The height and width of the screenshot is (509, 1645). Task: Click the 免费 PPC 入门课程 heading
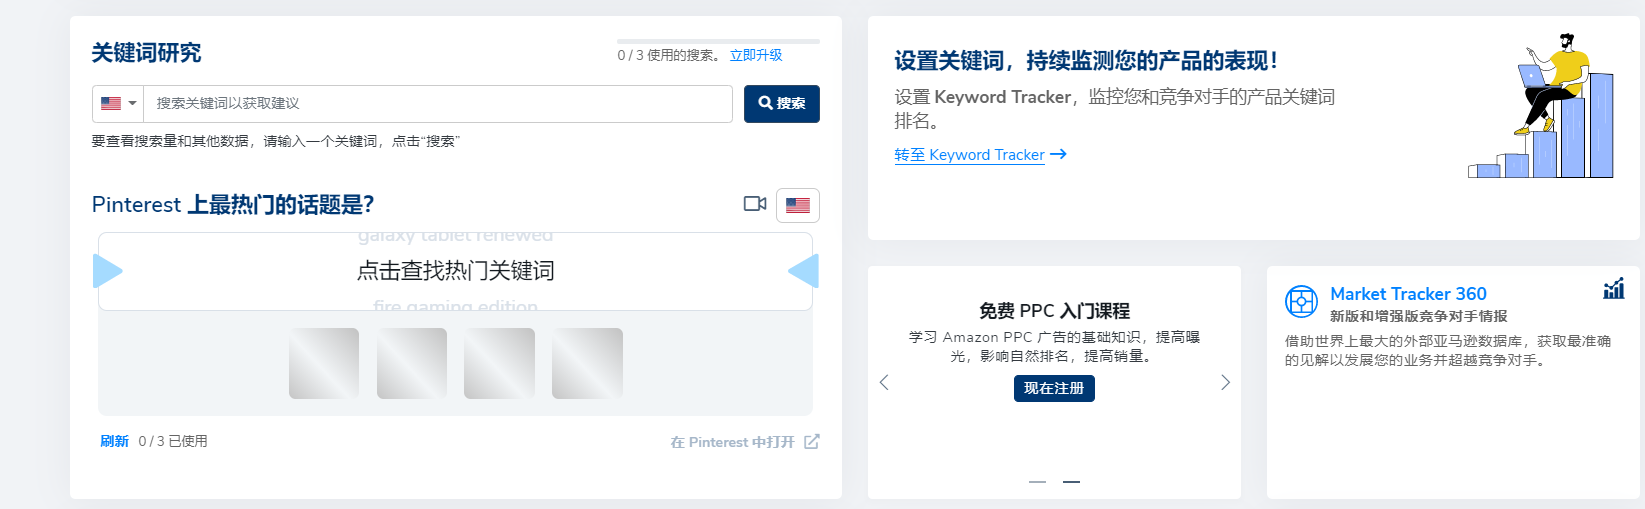pyautogui.click(x=1054, y=311)
